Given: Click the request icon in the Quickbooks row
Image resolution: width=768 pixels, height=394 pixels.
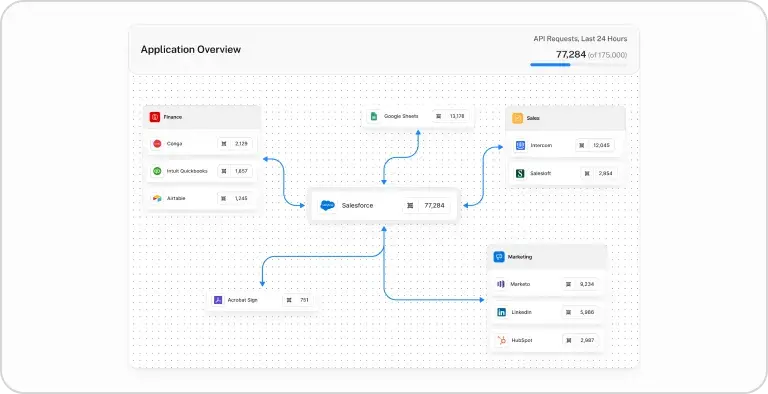Looking at the screenshot, I should pos(224,171).
